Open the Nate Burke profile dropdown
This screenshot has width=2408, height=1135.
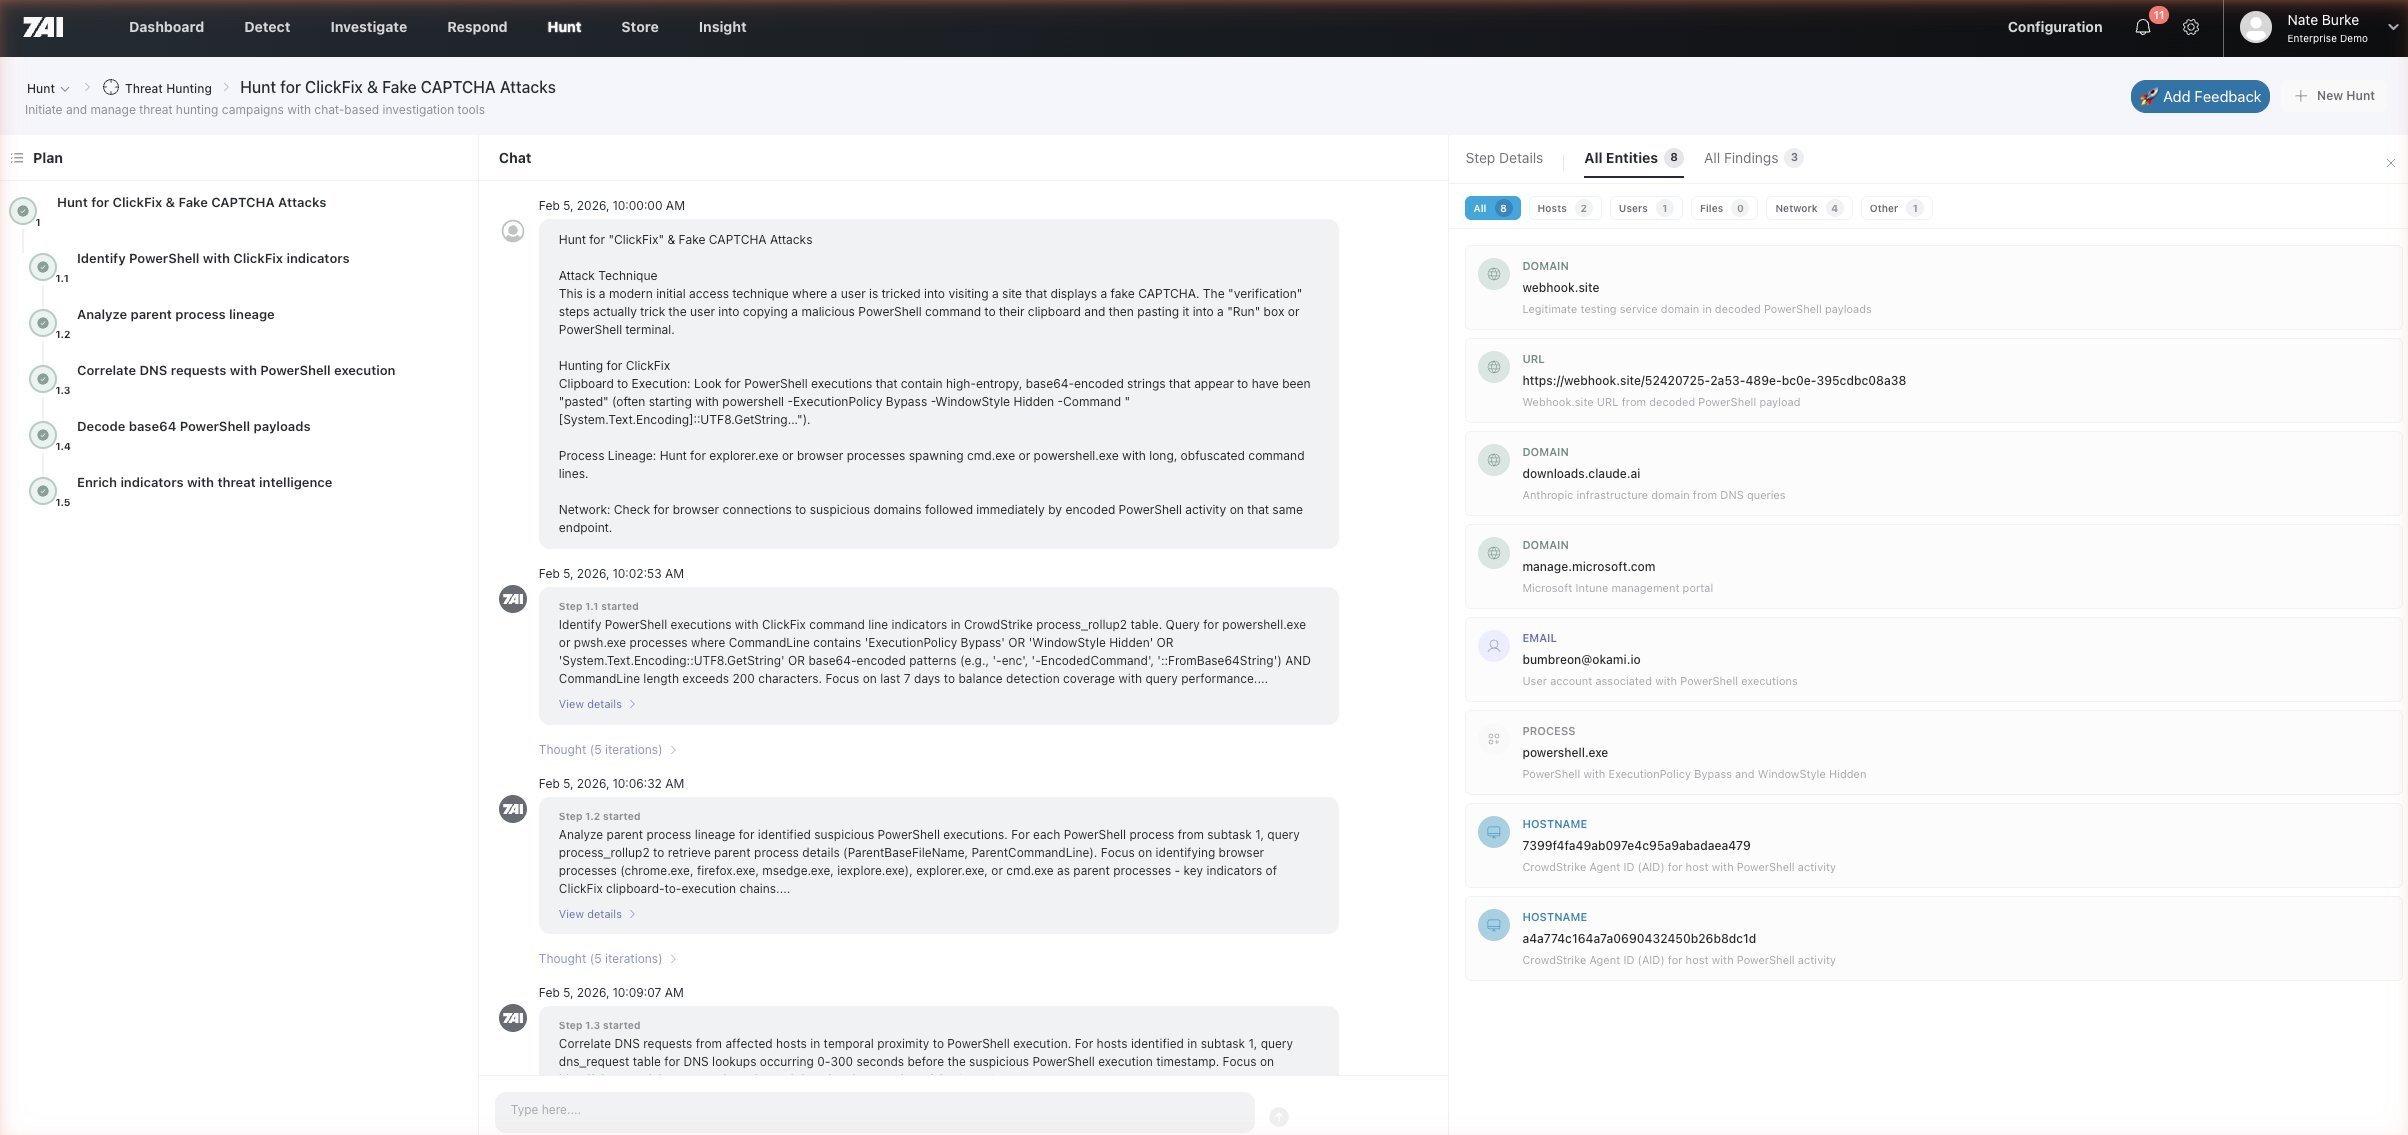2322,27
